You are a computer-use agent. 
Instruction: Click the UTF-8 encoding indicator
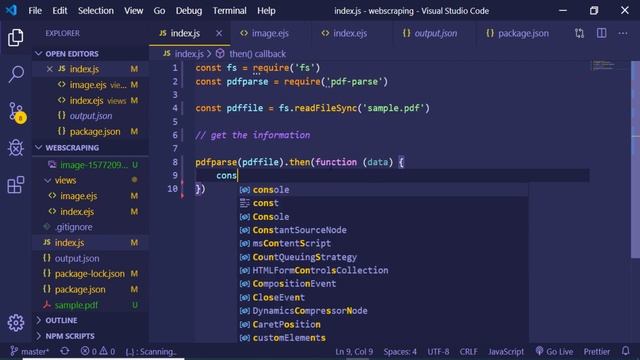pos(438,351)
